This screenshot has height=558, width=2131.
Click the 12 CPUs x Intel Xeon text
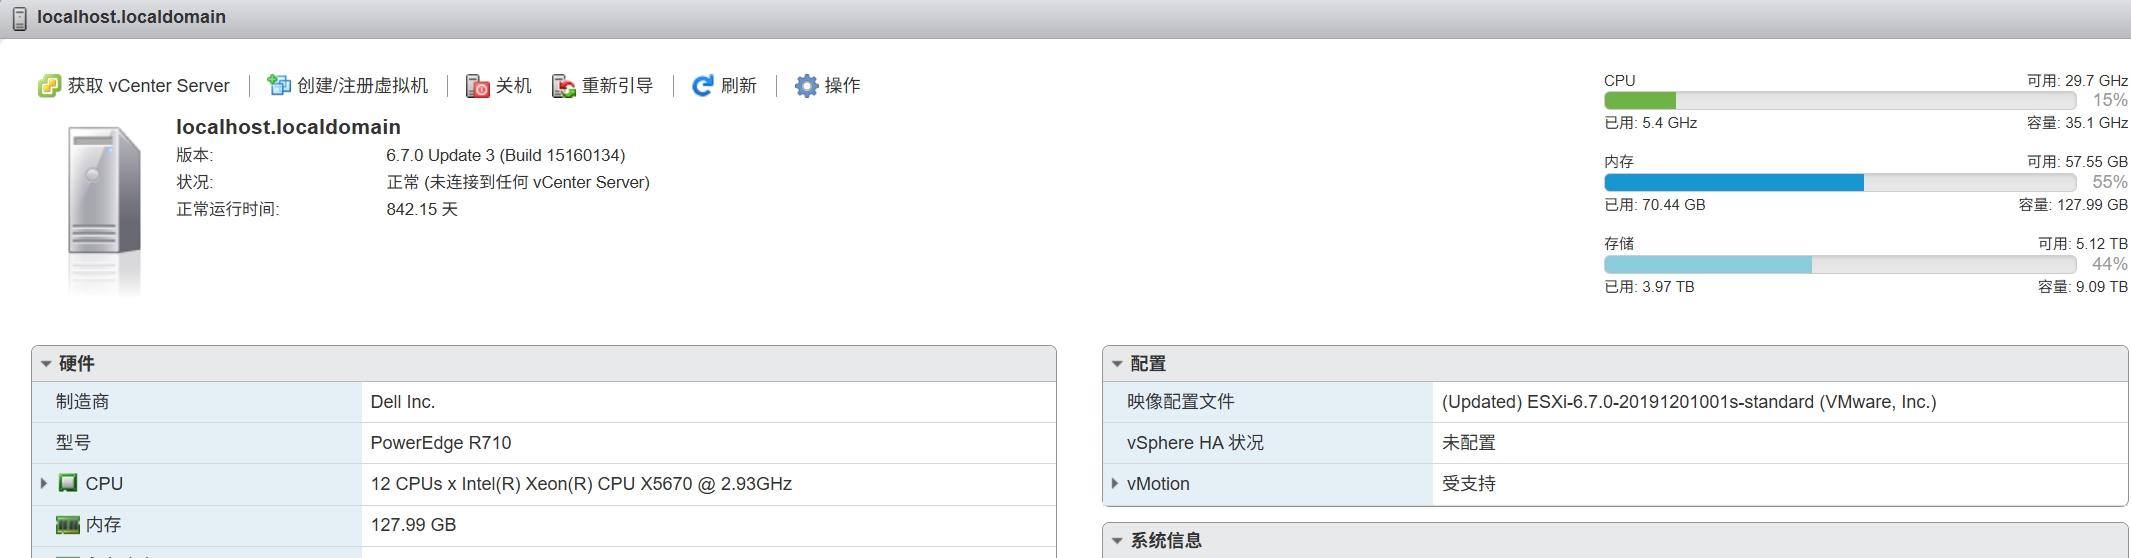coord(581,484)
